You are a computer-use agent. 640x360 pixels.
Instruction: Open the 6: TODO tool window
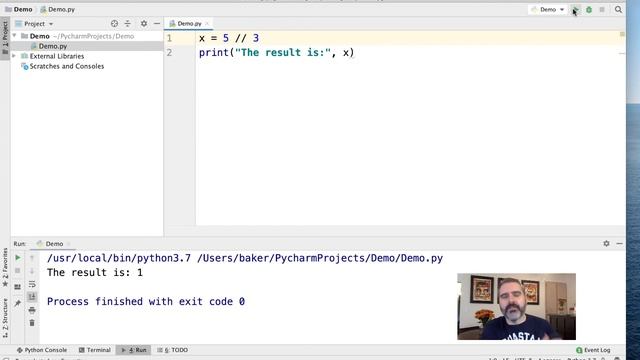point(173,350)
